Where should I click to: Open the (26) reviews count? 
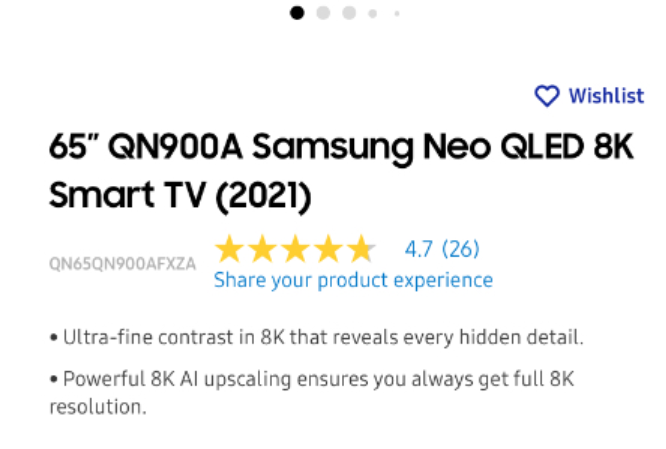click(x=460, y=248)
